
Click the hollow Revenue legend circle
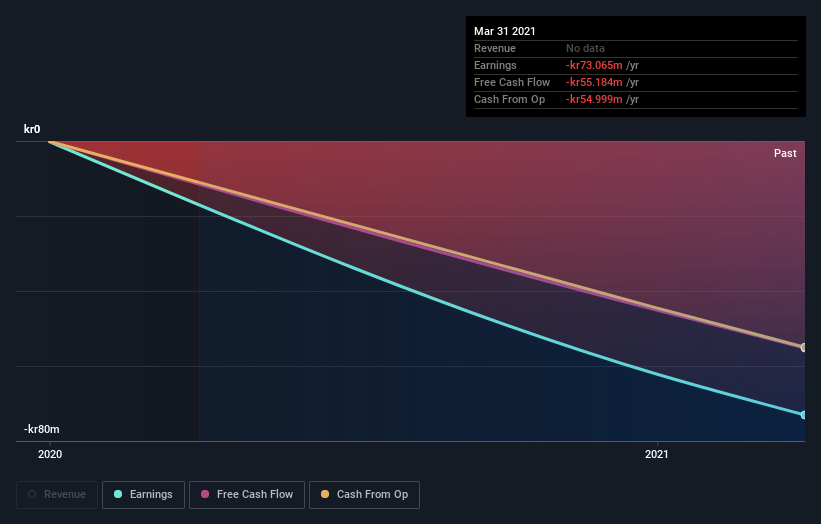click(x=32, y=494)
